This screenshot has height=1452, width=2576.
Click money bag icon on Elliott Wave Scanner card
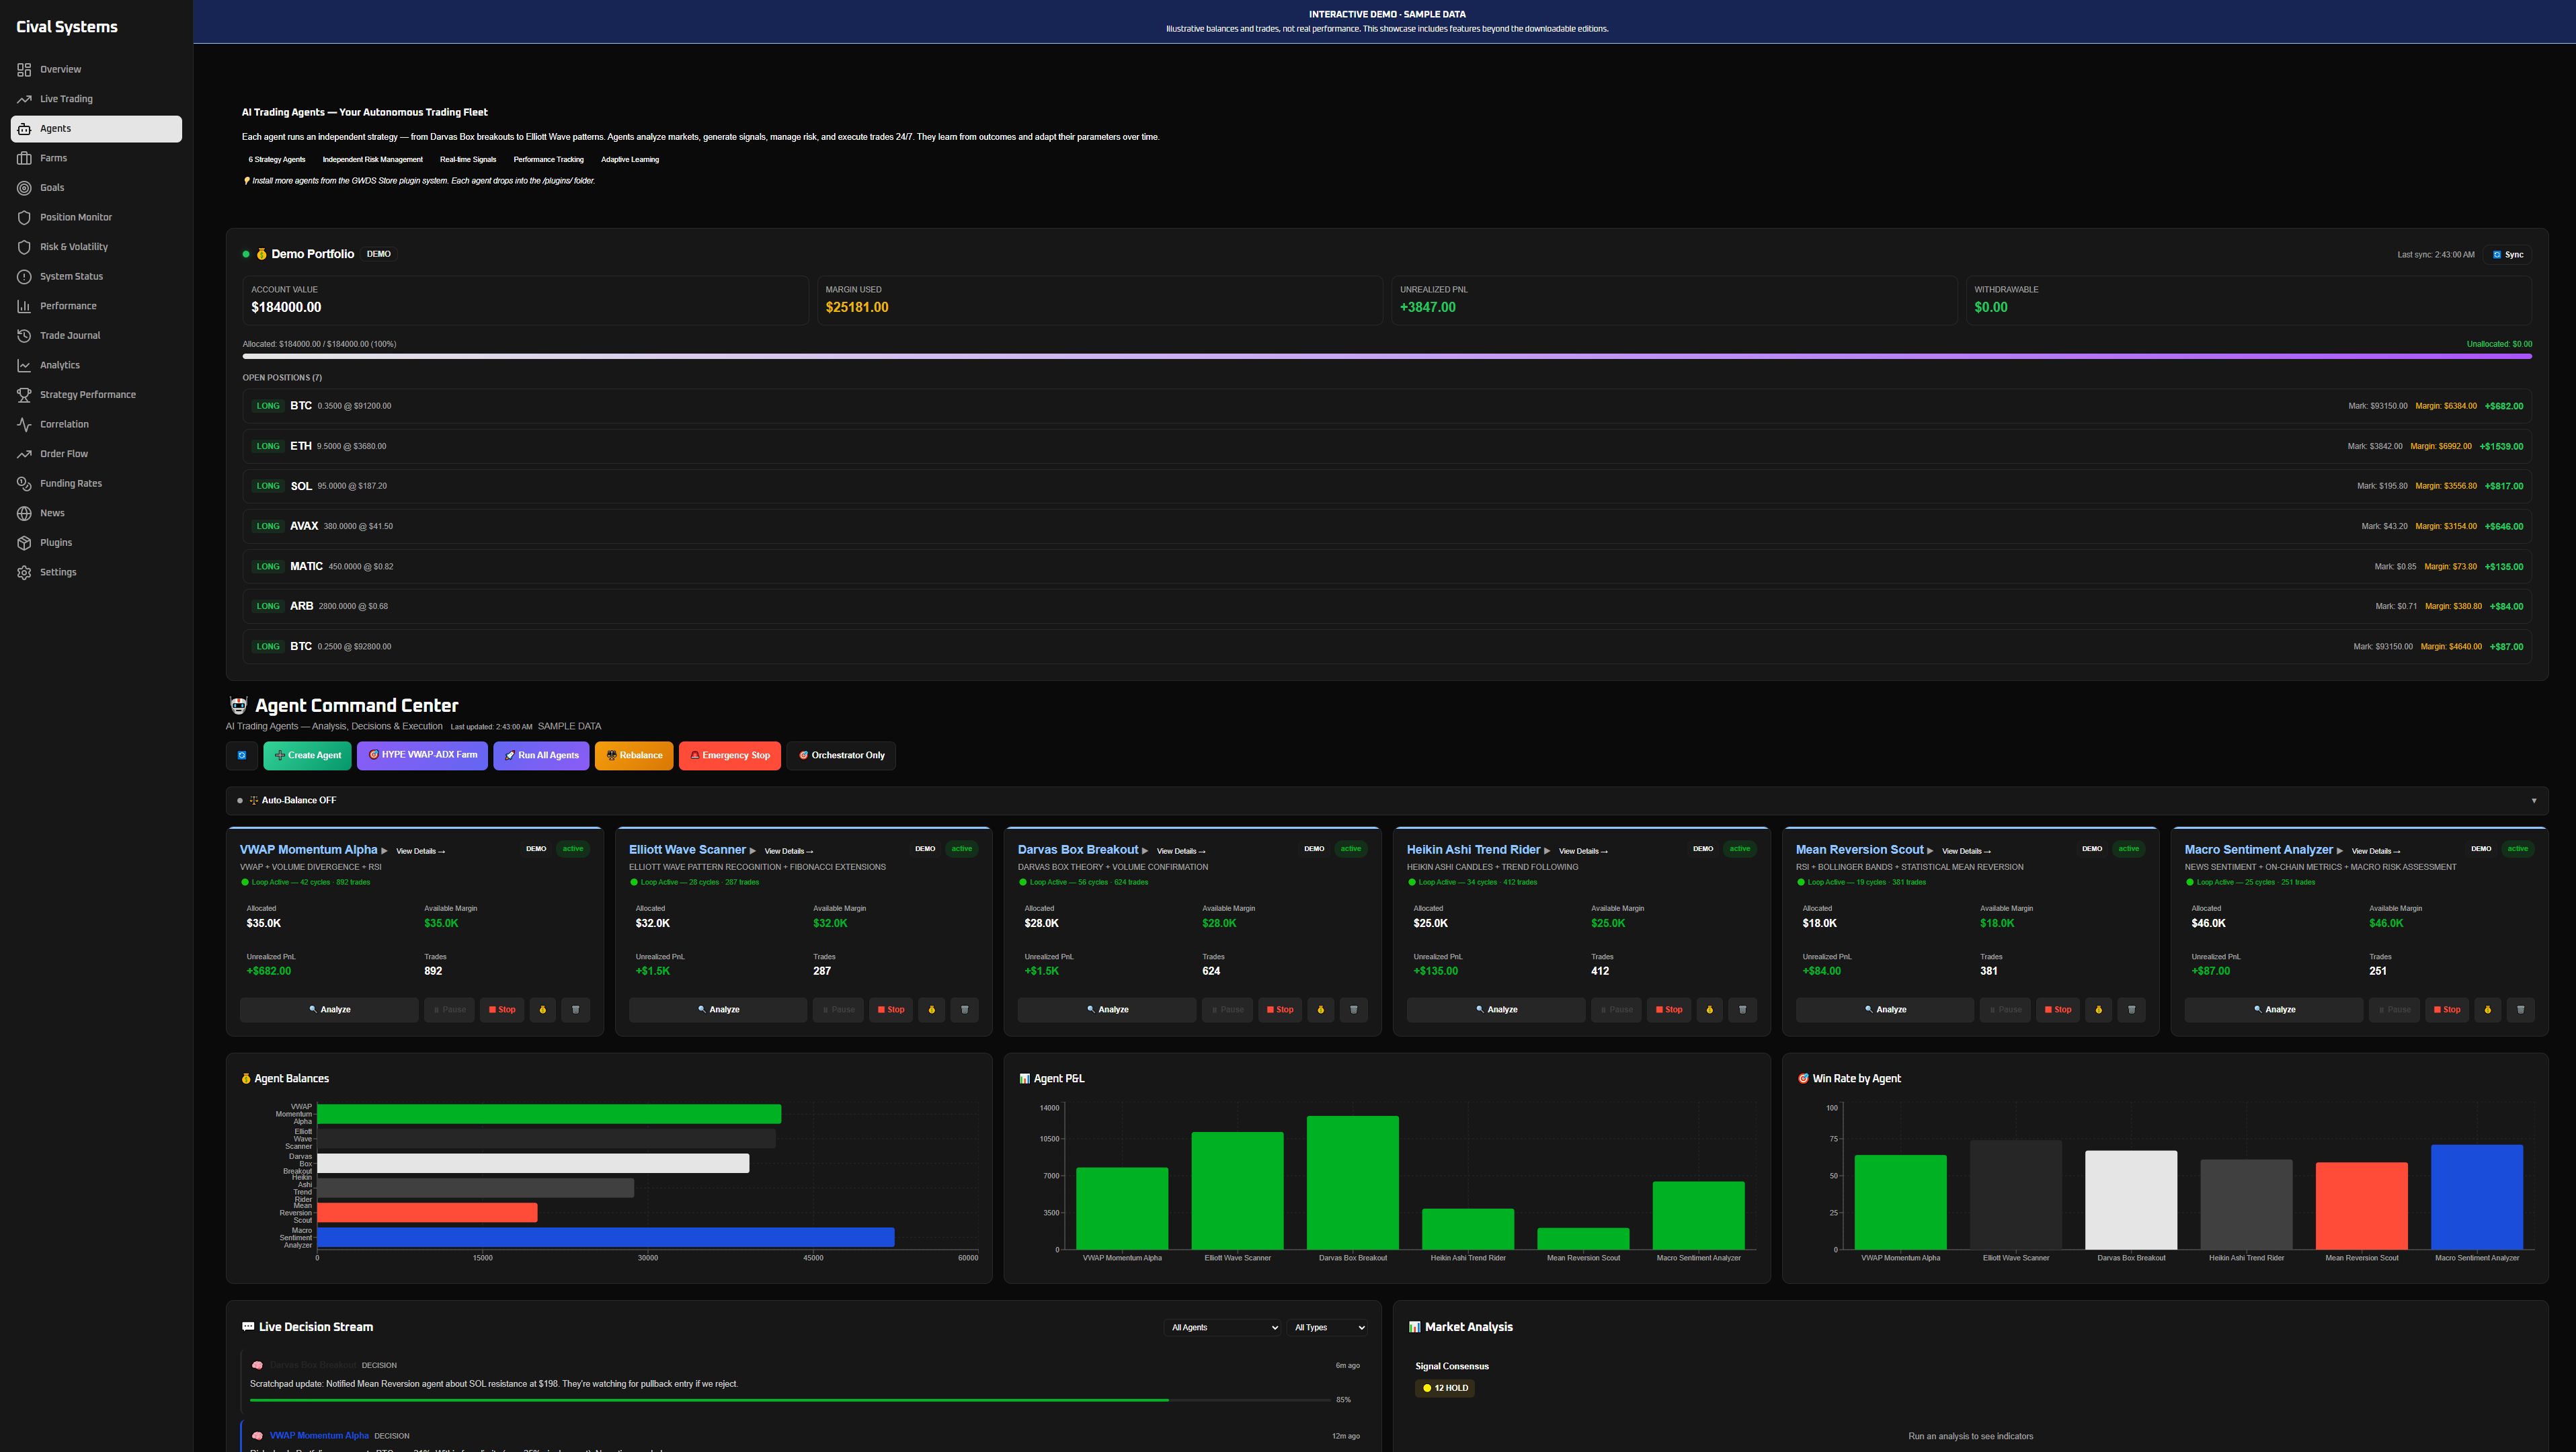(x=931, y=1010)
